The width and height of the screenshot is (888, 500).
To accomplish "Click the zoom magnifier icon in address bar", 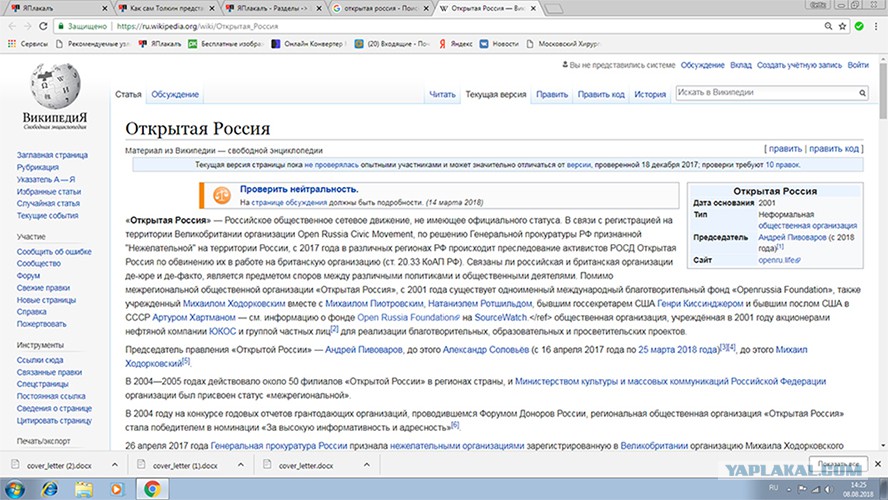I will coord(828,26).
